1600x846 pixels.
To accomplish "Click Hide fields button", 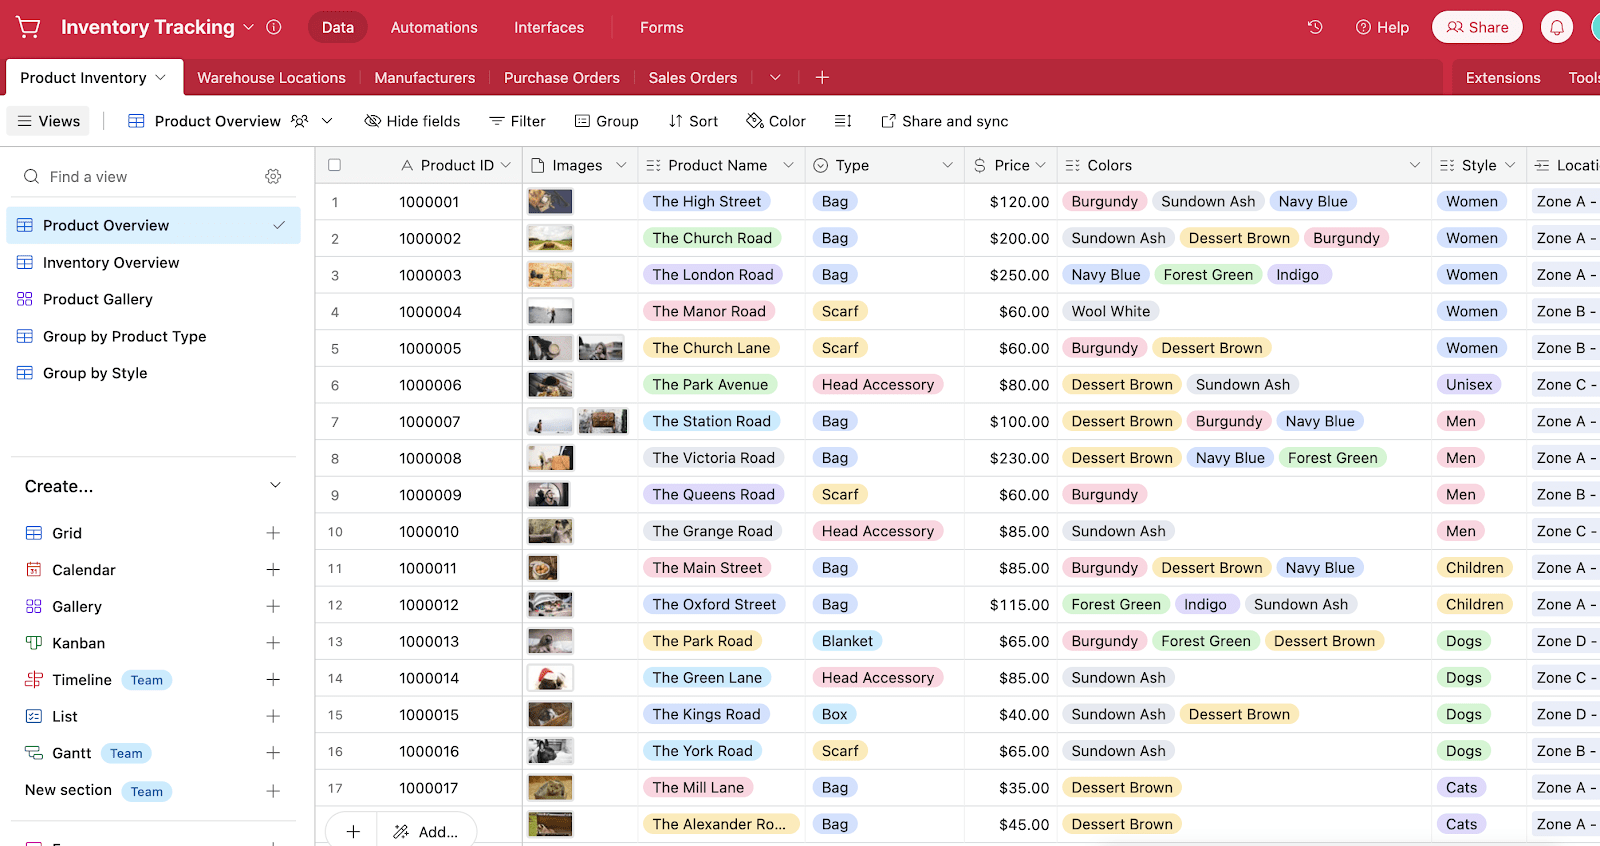I will [412, 121].
